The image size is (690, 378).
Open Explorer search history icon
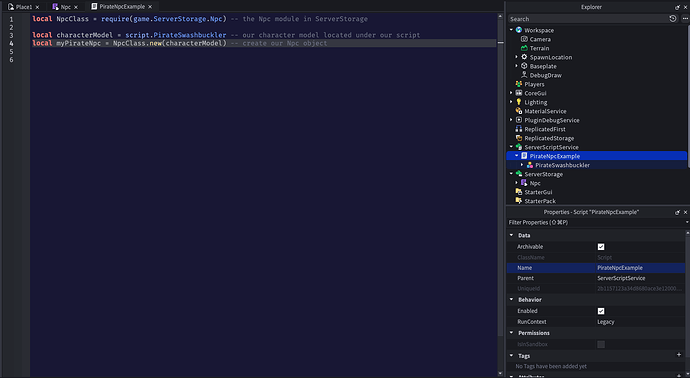click(x=672, y=18)
